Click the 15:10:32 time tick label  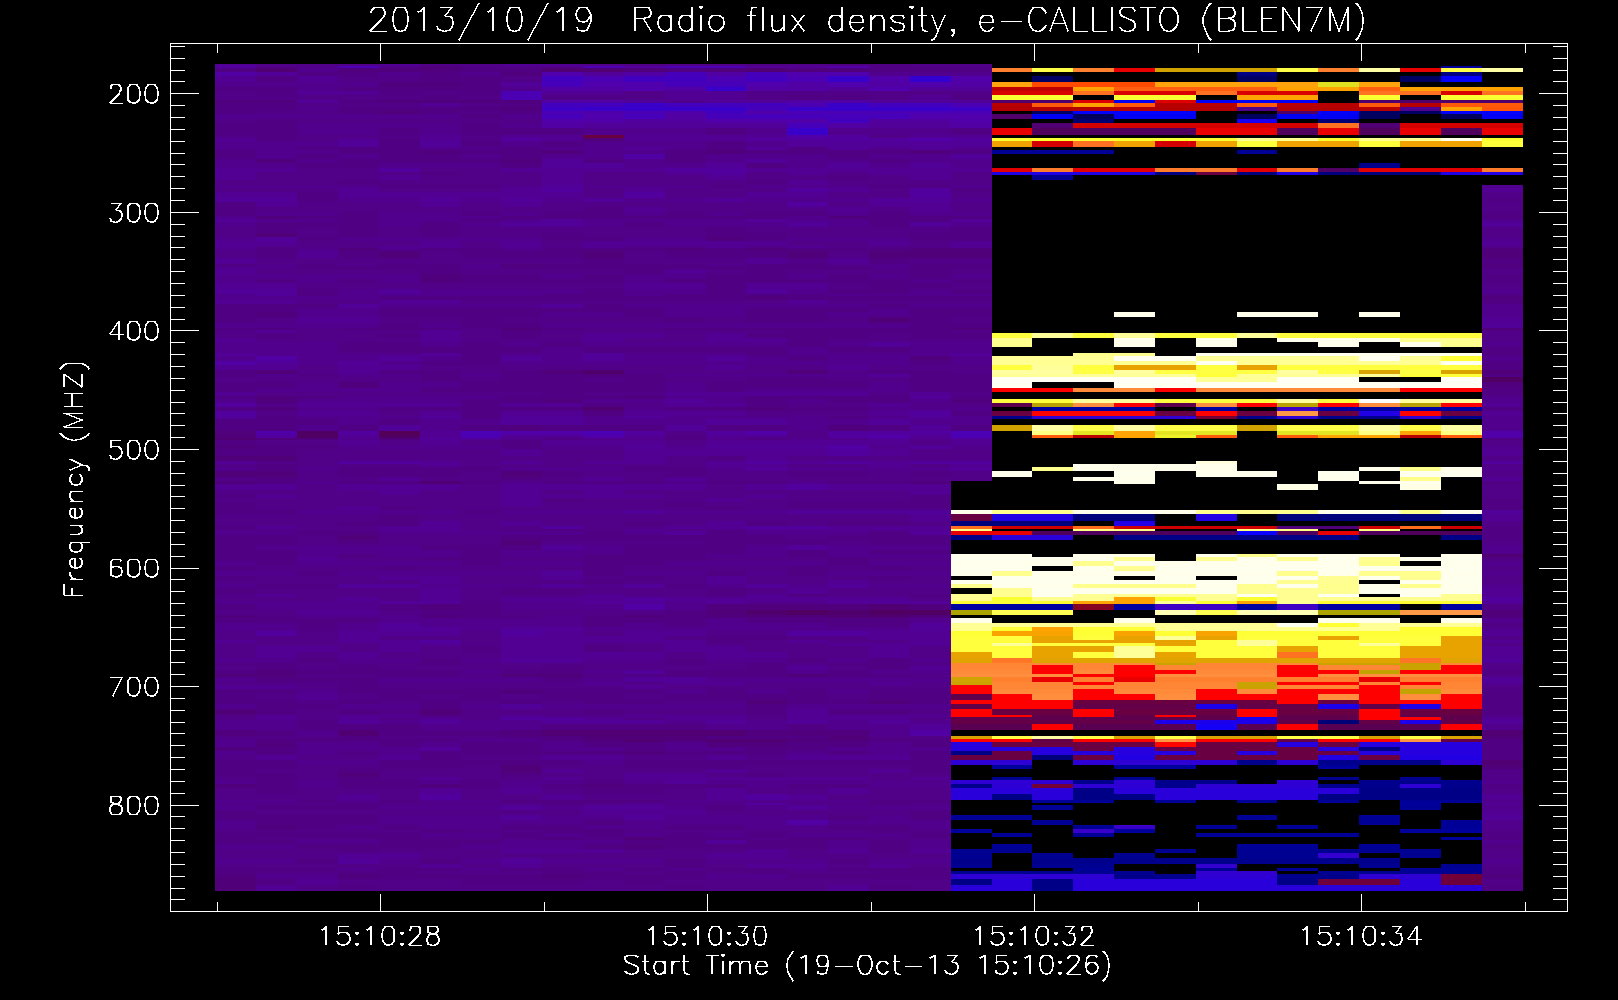[x=1034, y=937]
